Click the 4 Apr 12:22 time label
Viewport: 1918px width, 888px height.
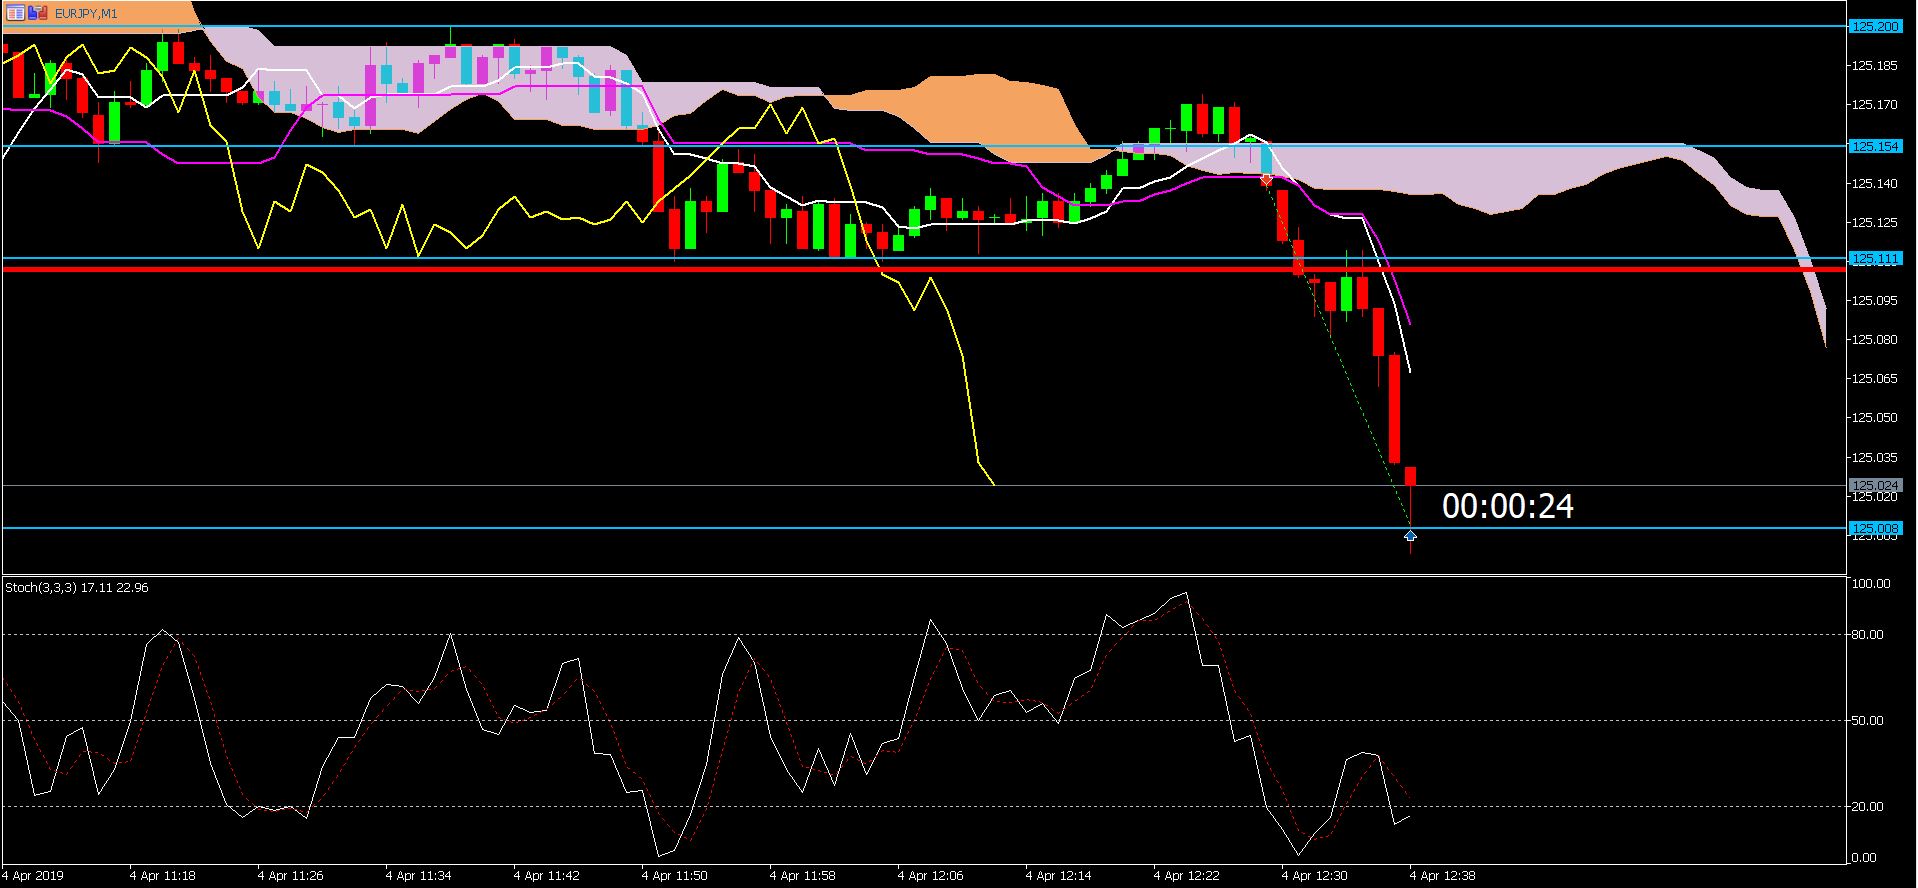point(1187,875)
